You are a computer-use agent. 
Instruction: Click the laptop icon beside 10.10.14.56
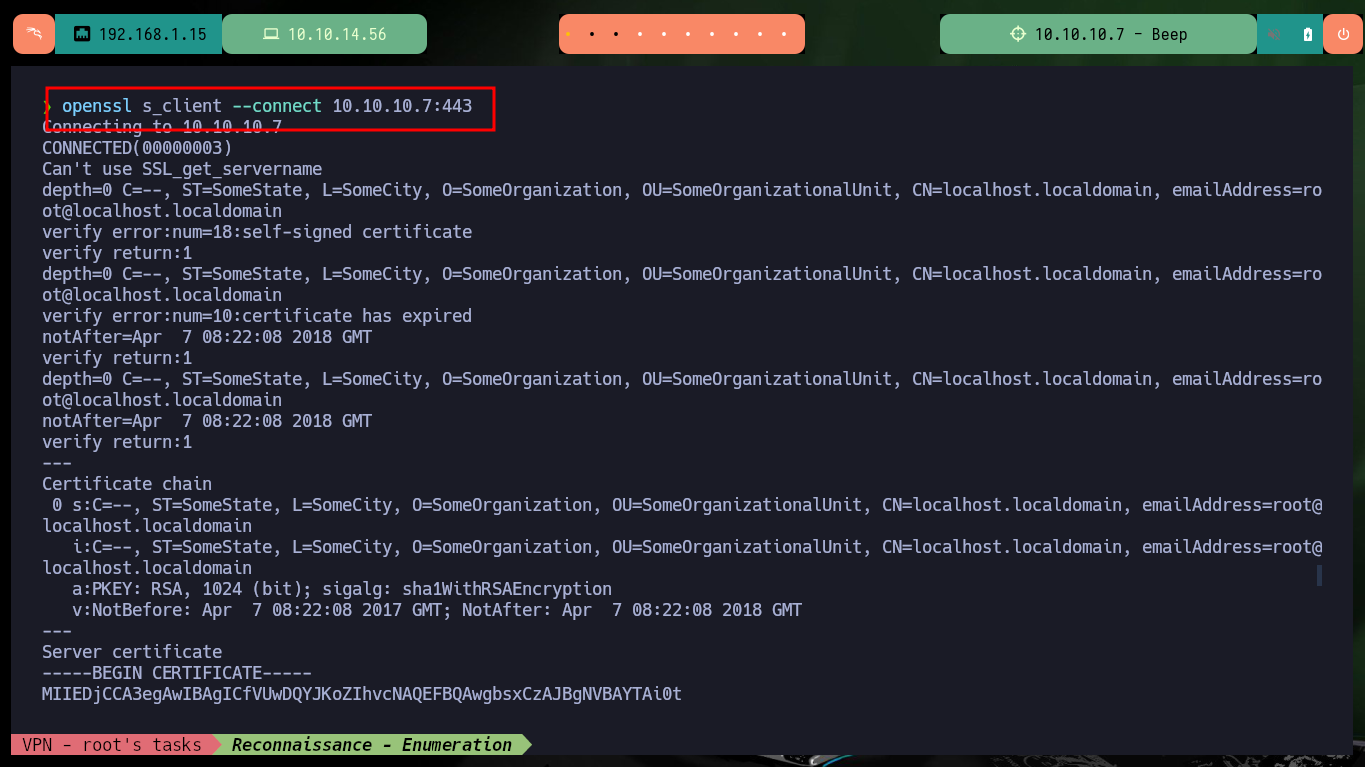click(x=270, y=34)
